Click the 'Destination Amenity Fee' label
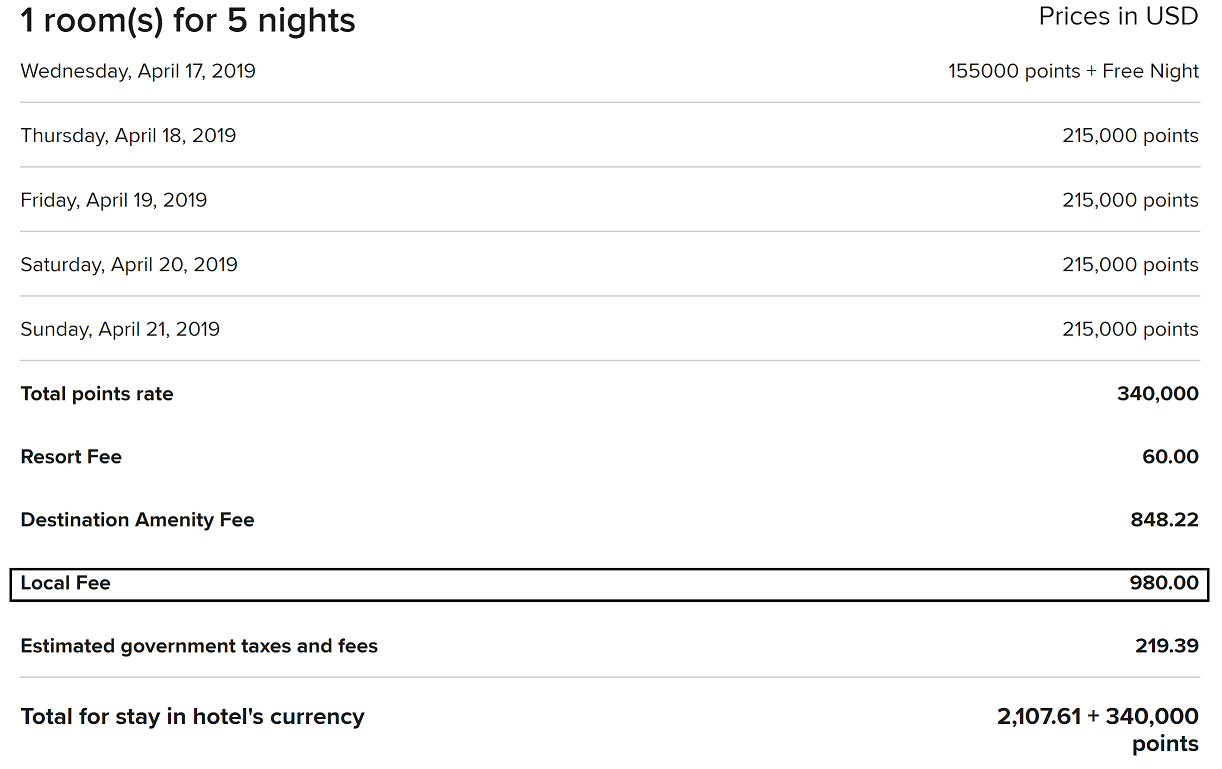Image resolution: width=1222 pixels, height=769 pixels. pos(137,520)
